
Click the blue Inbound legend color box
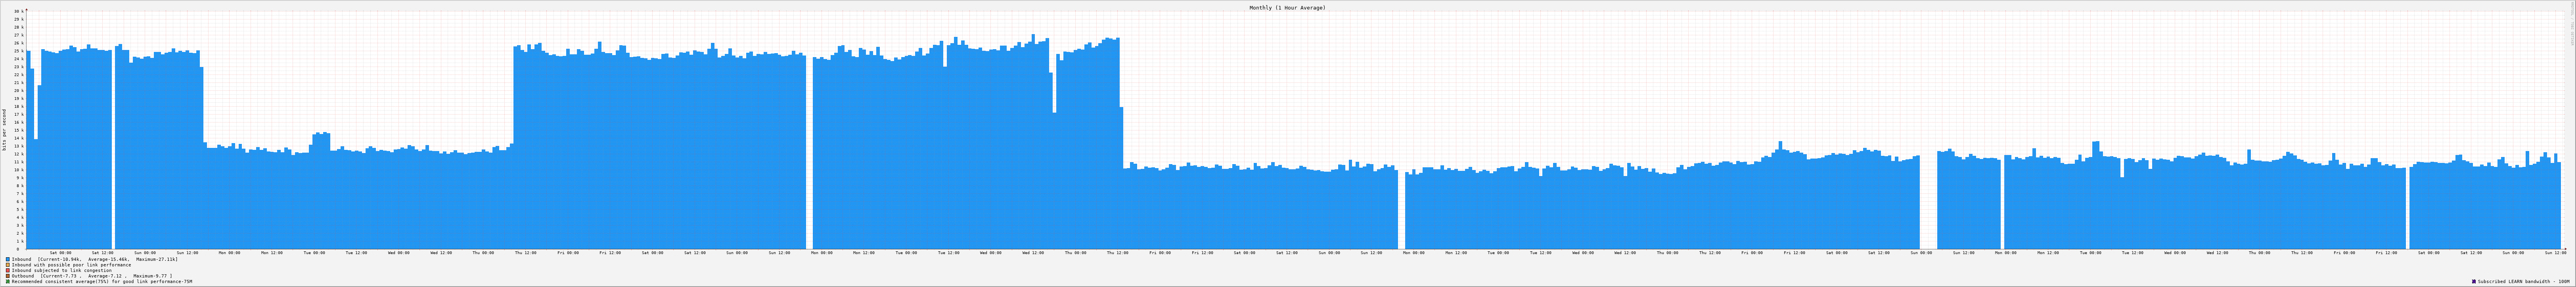click(8, 259)
